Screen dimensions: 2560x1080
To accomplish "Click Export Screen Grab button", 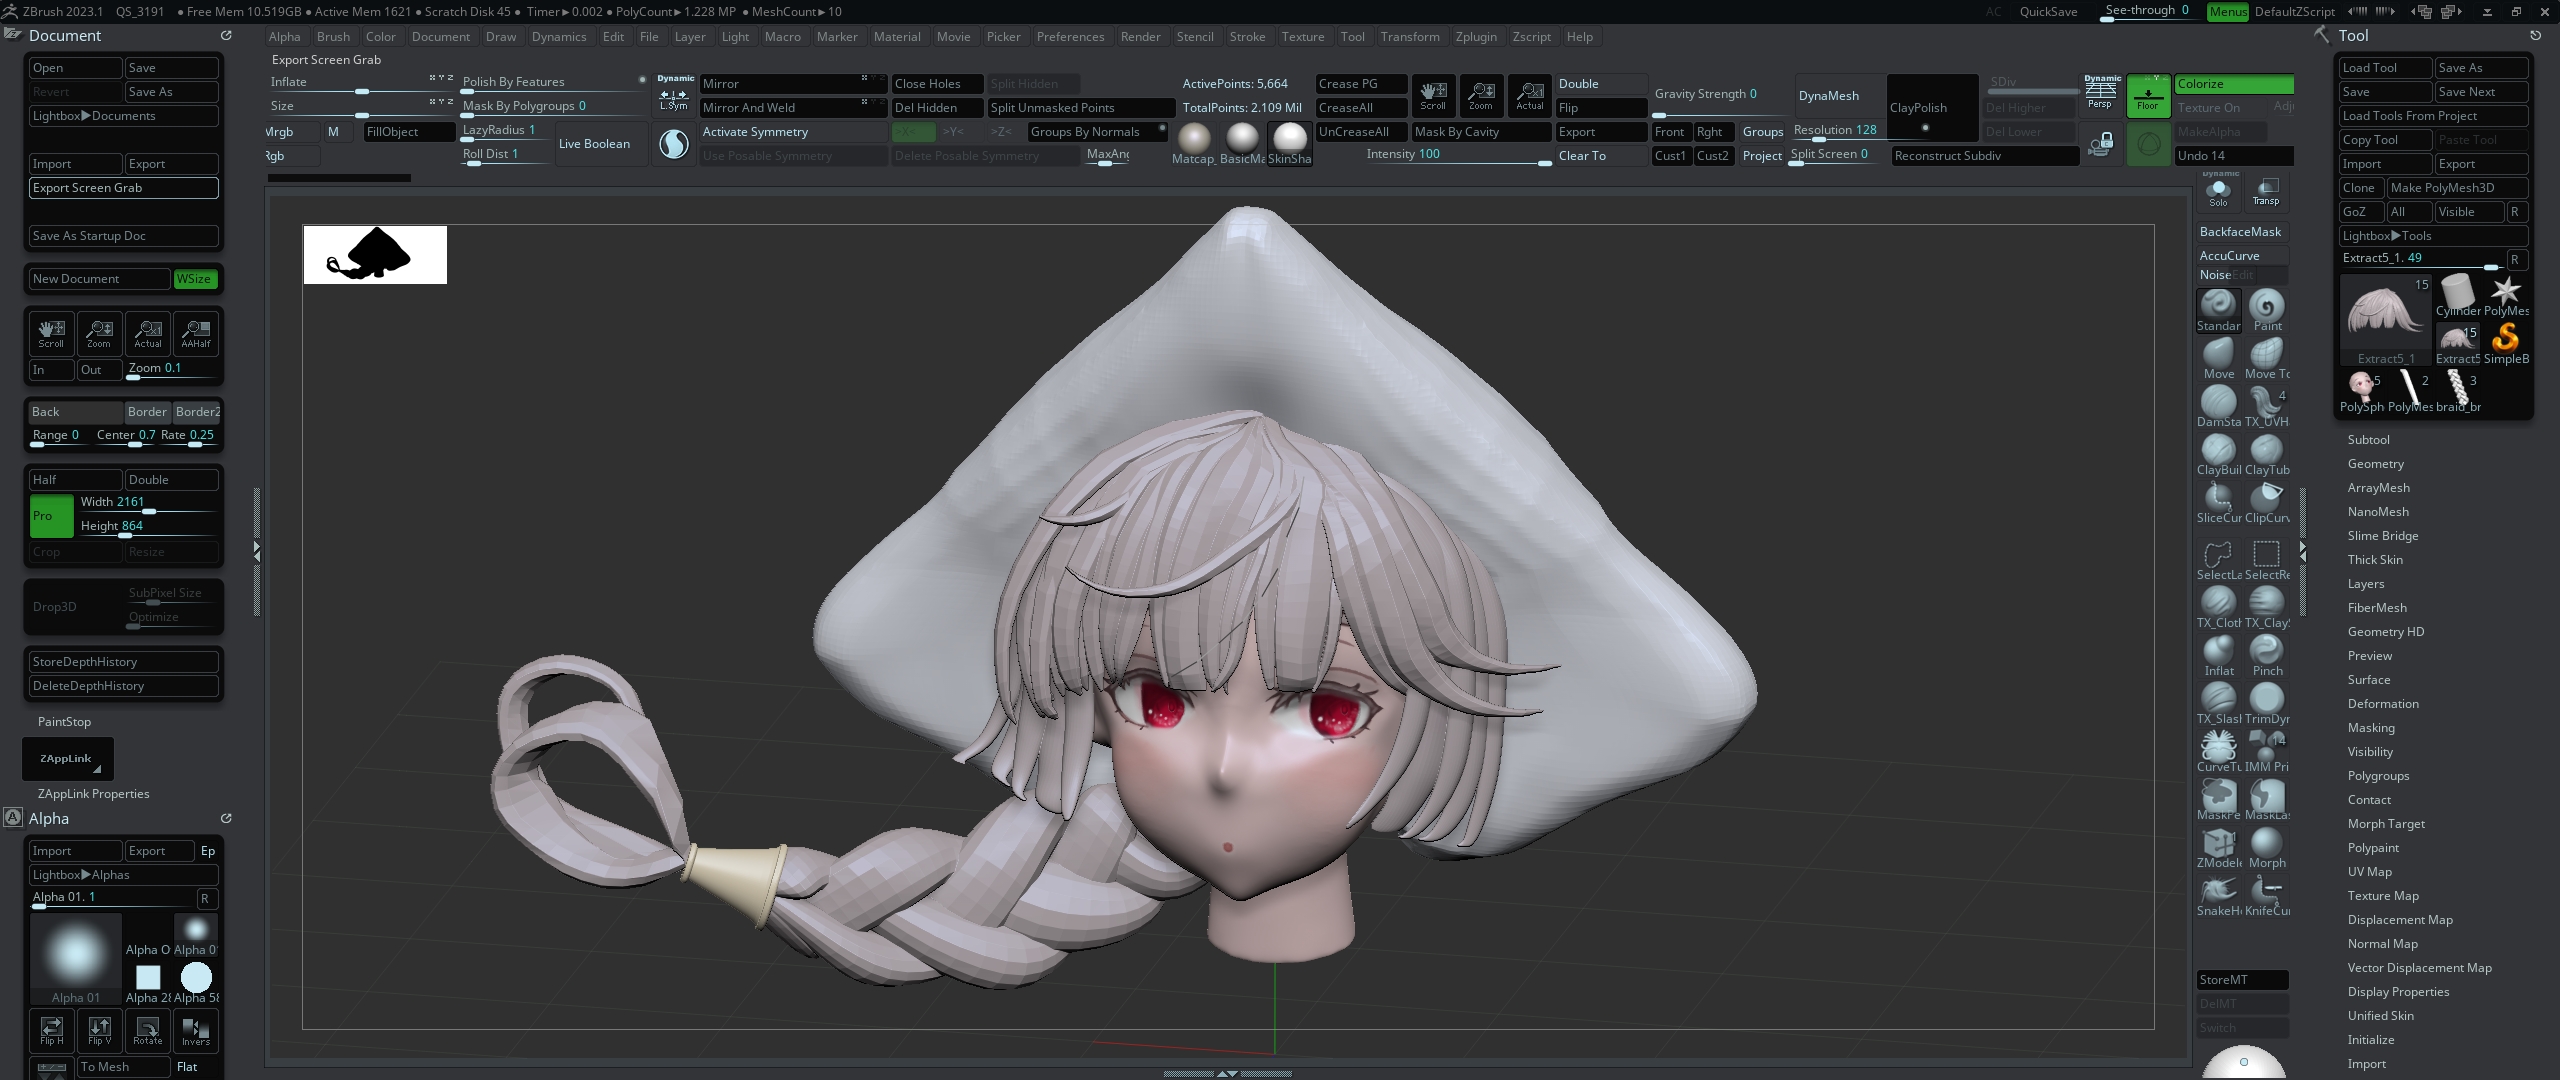I will [124, 188].
